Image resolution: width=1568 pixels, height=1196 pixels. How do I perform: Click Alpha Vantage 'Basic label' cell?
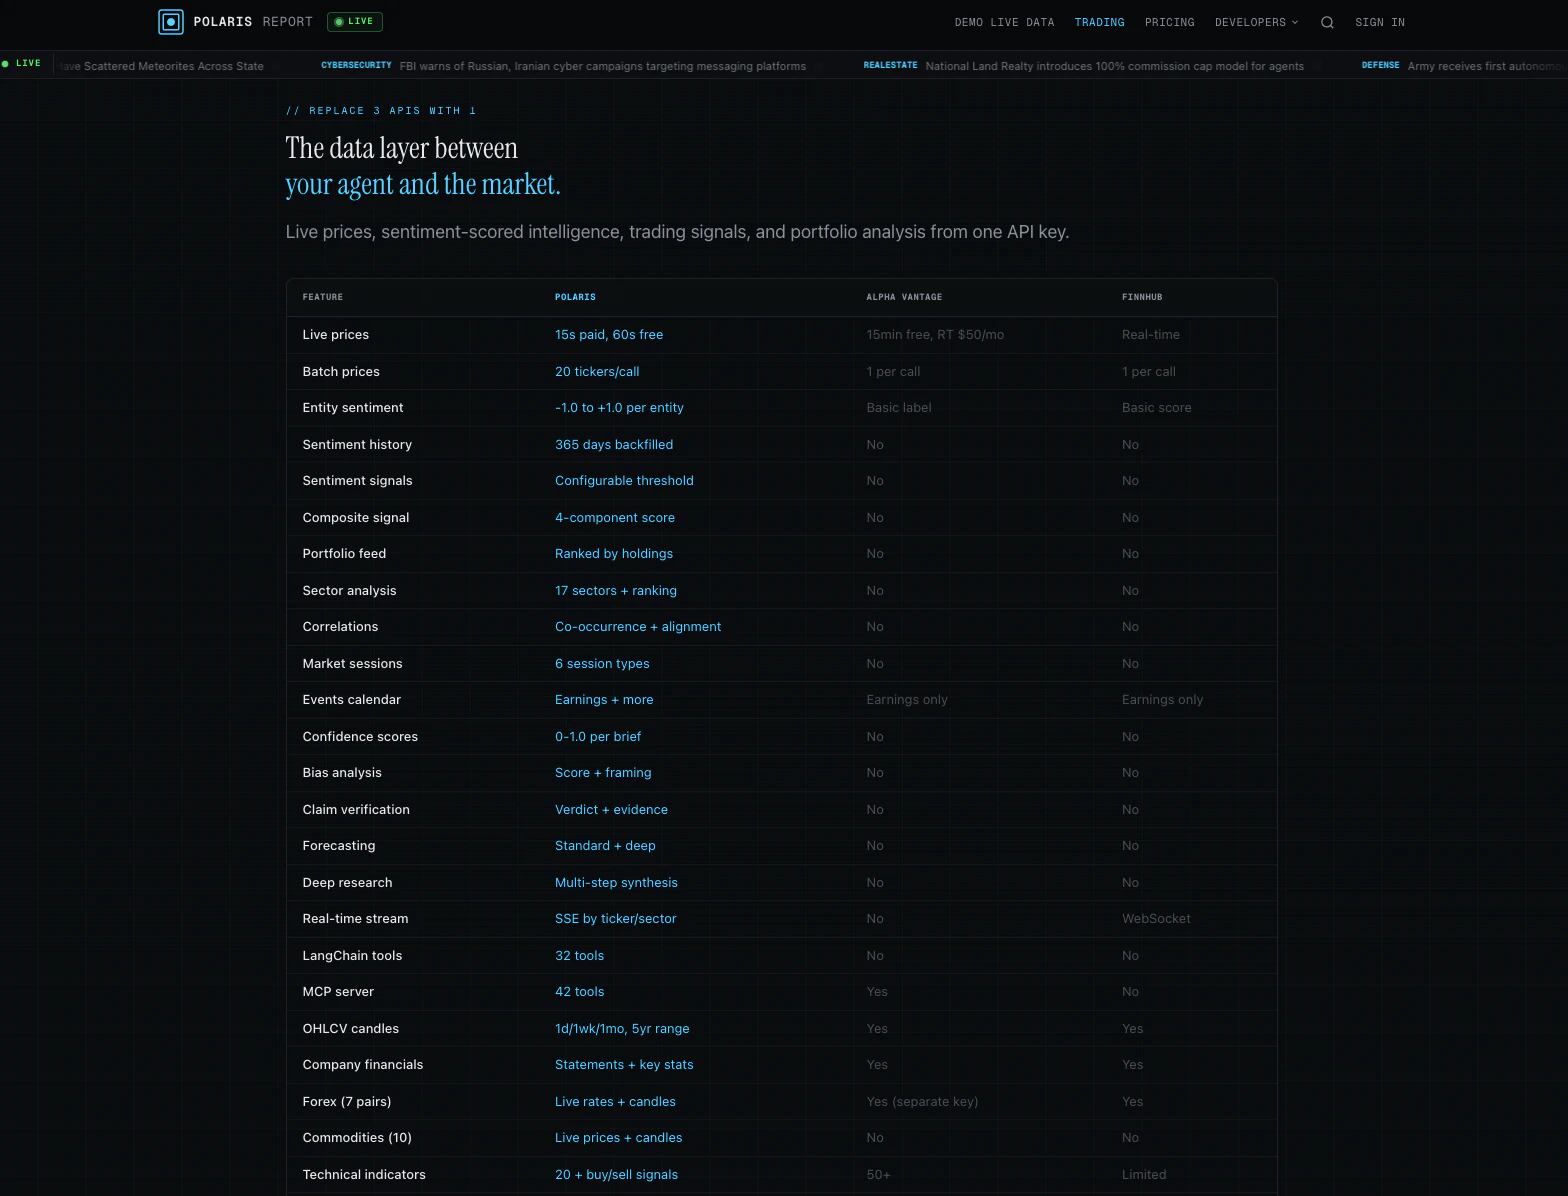pos(899,408)
